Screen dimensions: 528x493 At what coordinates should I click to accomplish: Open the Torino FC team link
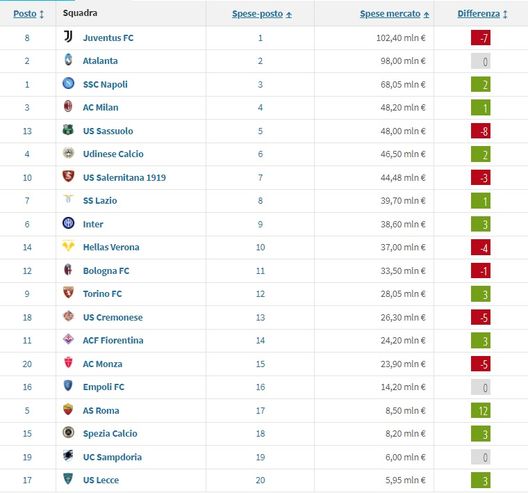(102, 294)
